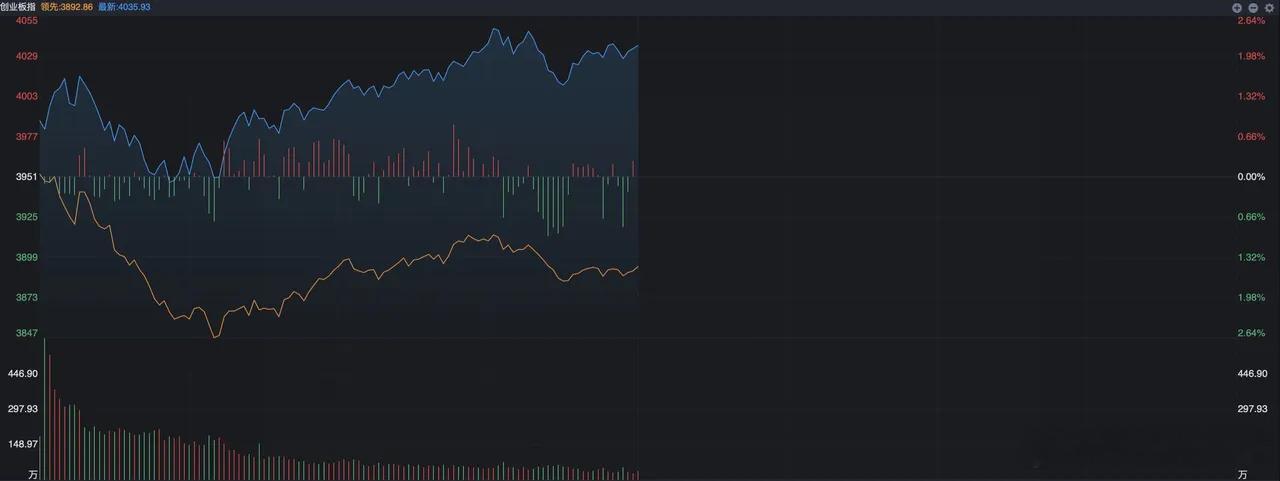This screenshot has height=481, width=1280.
Task: Click the 0.00% axis label
Action: tap(1251, 177)
